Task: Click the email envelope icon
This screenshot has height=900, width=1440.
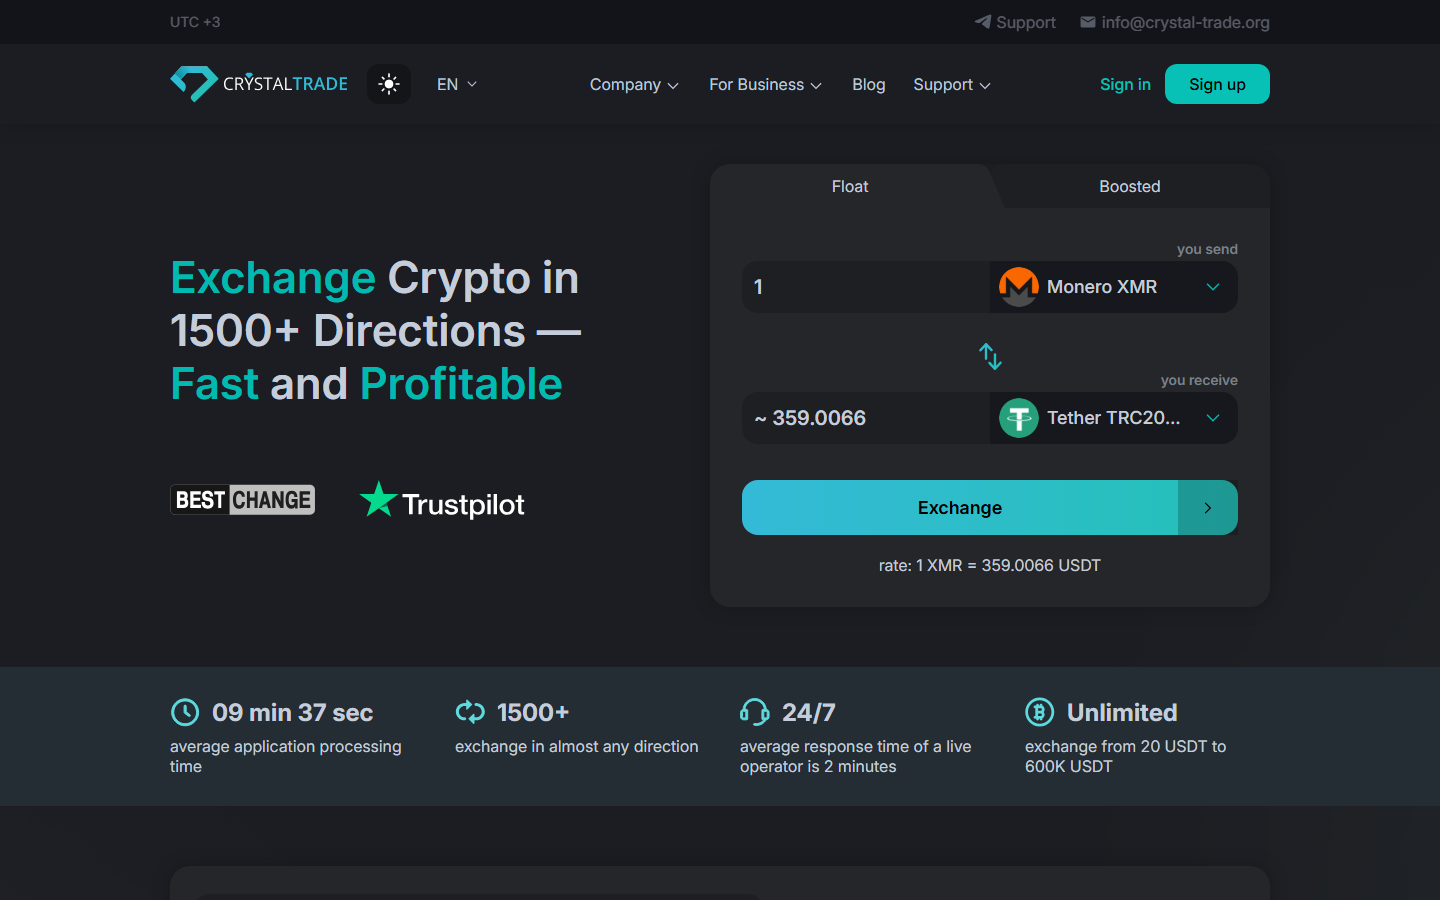Action: [1088, 22]
